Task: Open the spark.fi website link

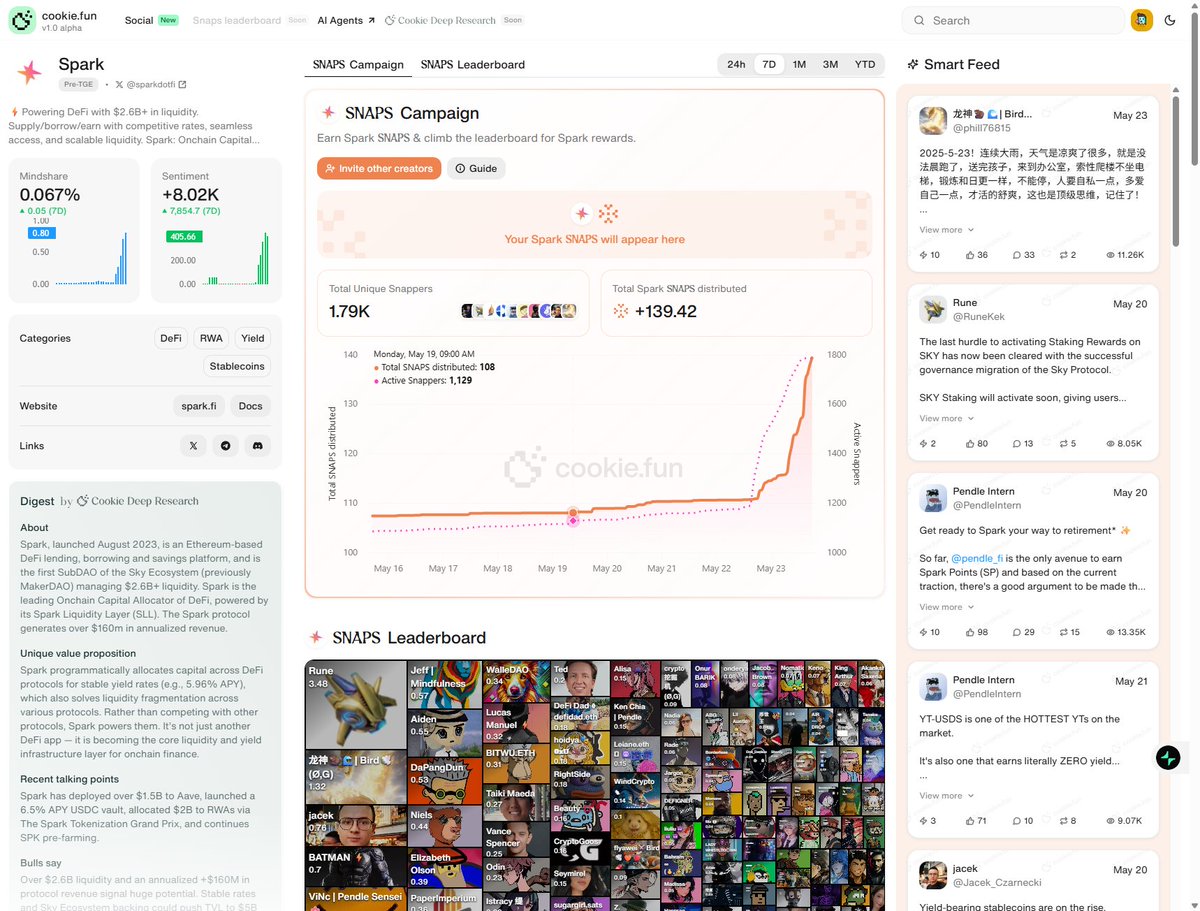Action: (198, 406)
